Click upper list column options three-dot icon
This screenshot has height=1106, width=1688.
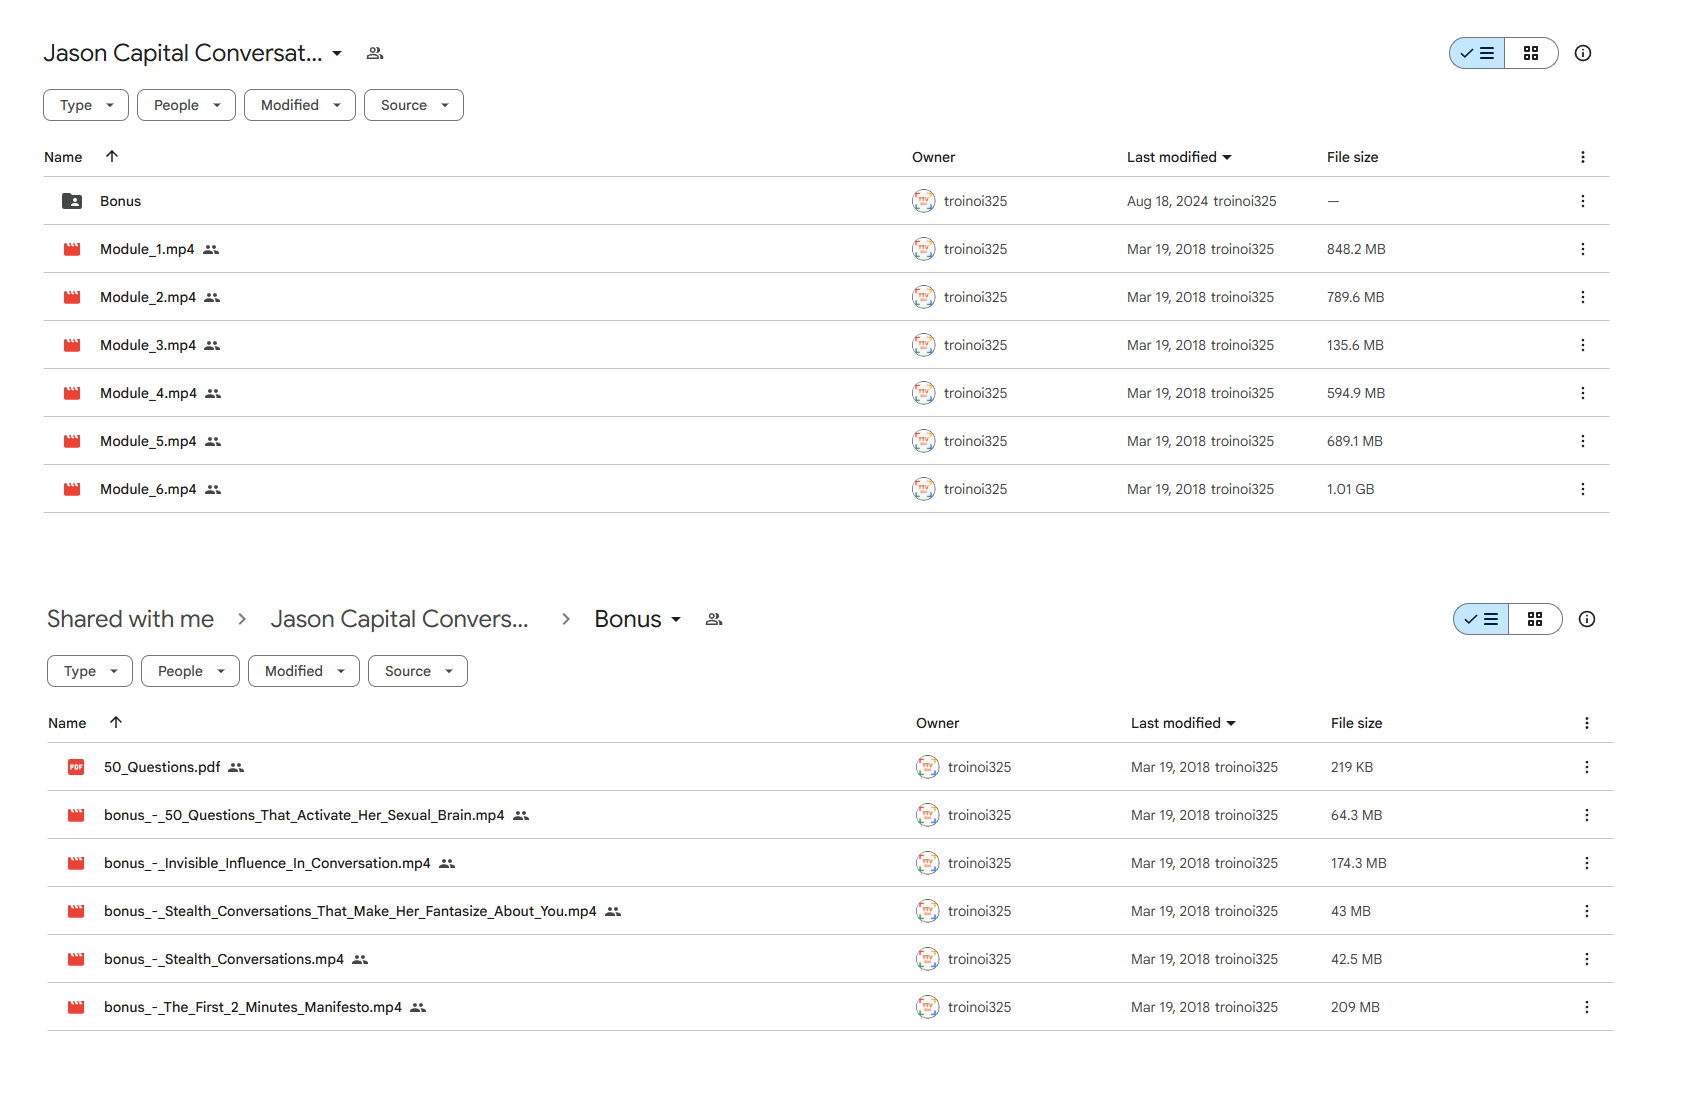point(1582,157)
